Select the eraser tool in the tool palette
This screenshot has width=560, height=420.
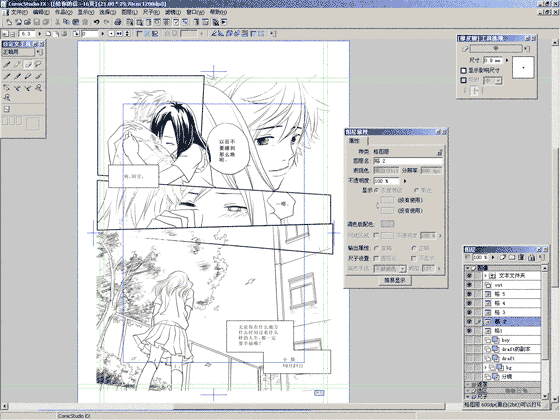[x=28, y=64]
